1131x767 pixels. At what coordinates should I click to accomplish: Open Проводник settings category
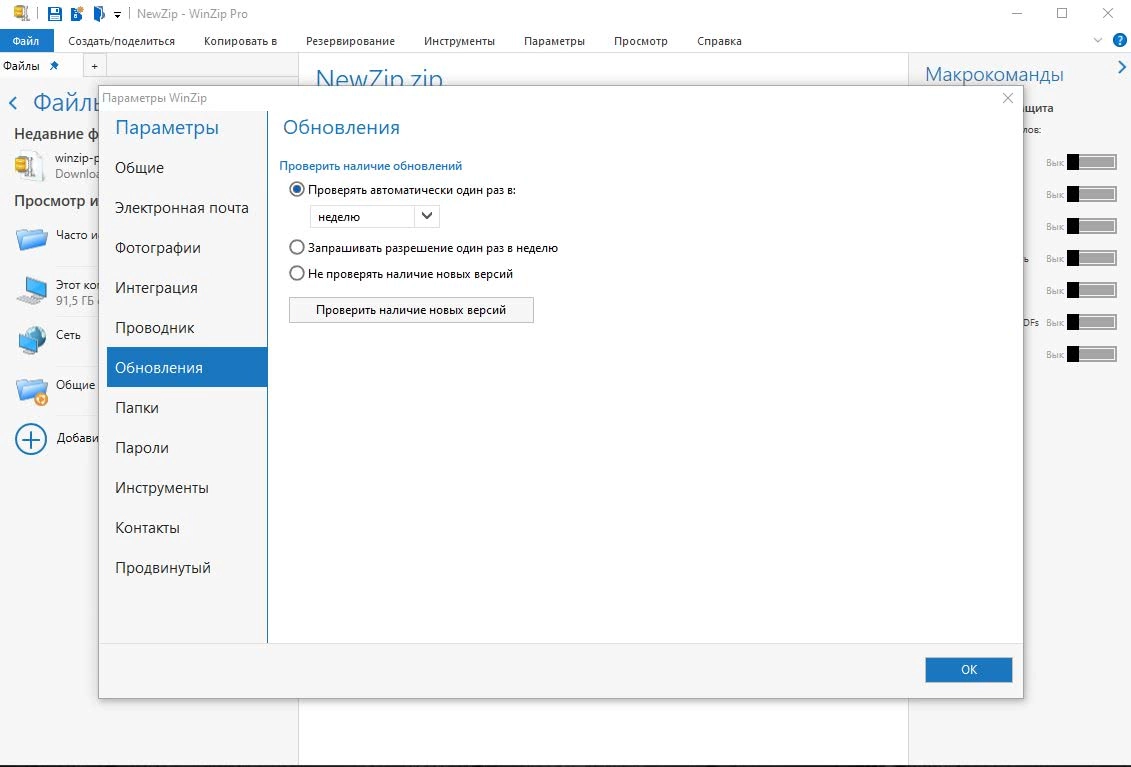coord(187,328)
